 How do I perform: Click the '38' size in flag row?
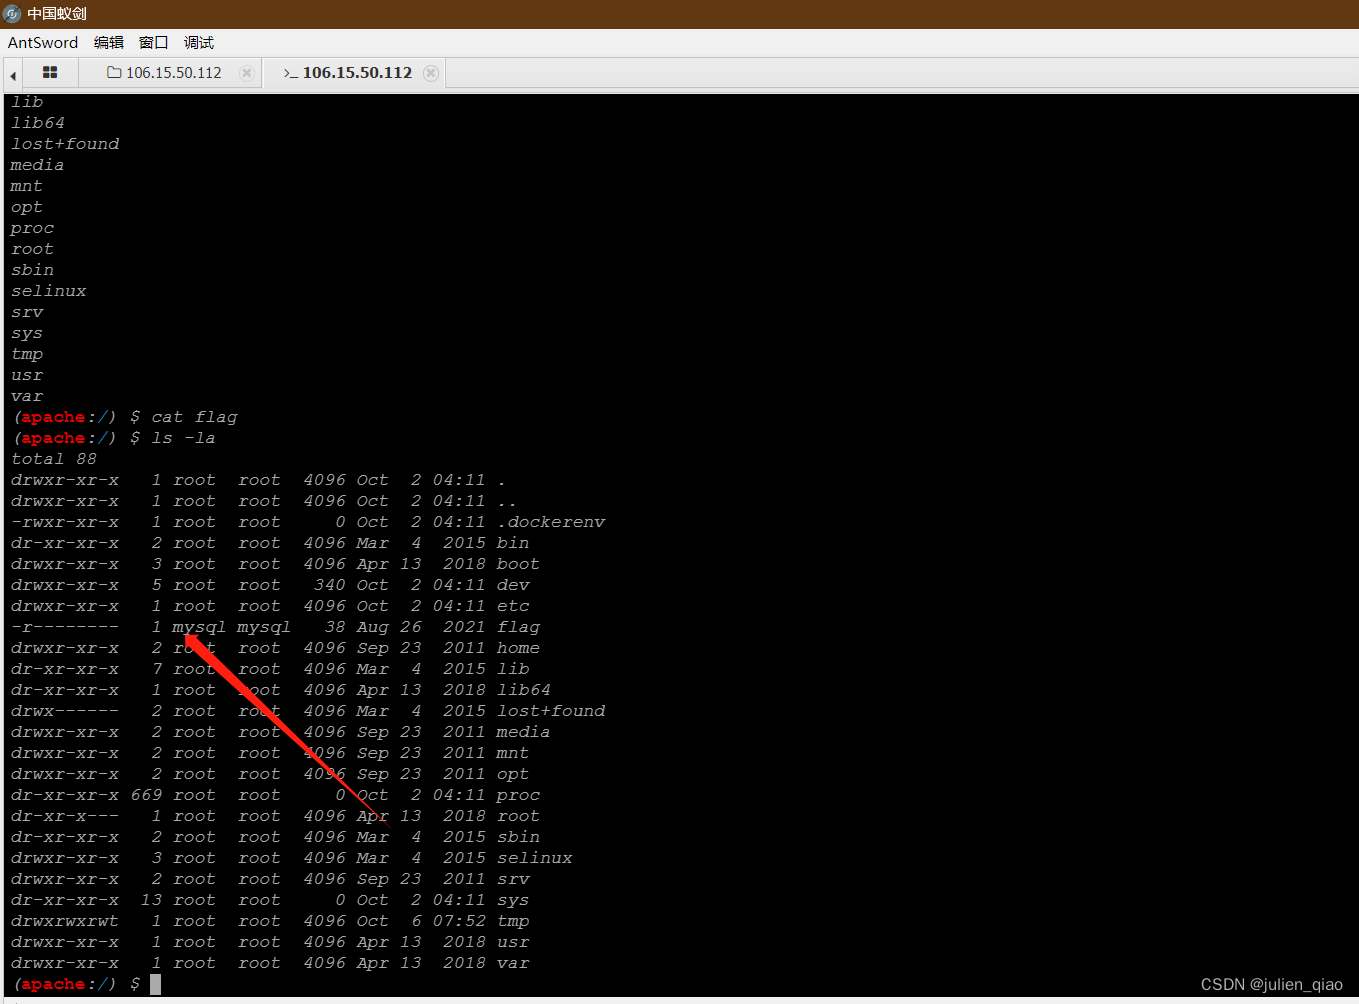click(335, 627)
